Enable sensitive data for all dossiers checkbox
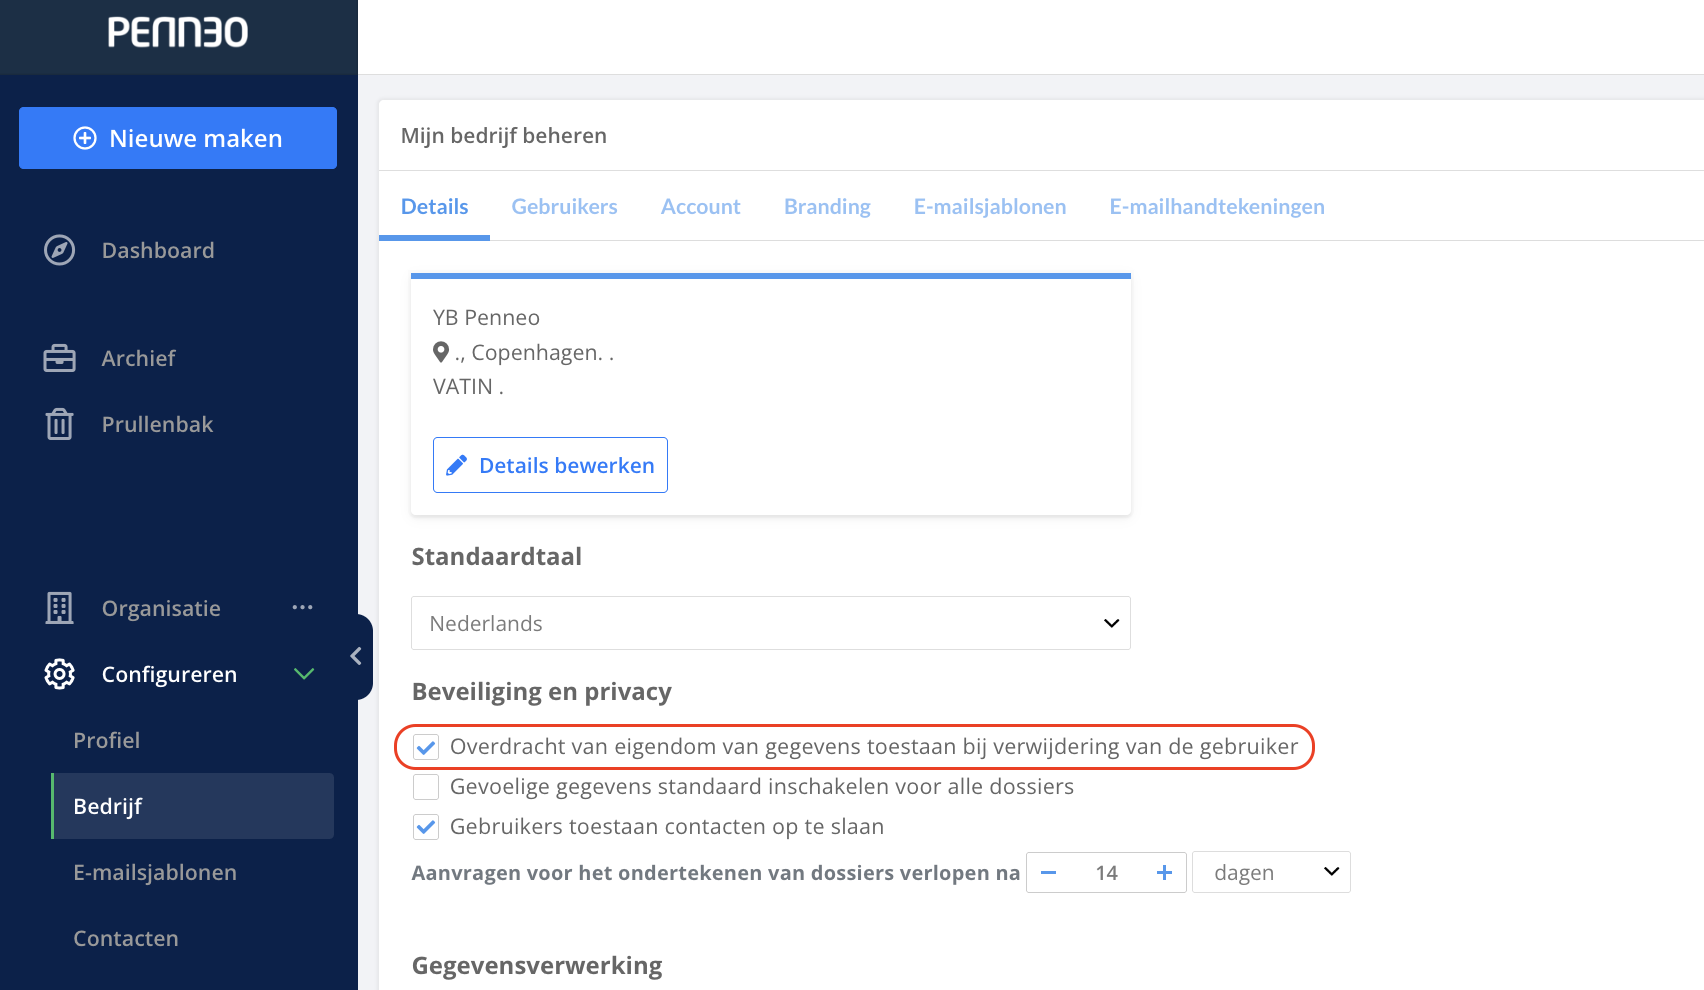The width and height of the screenshot is (1704, 990). pyautogui.click(x=426, y=787)
